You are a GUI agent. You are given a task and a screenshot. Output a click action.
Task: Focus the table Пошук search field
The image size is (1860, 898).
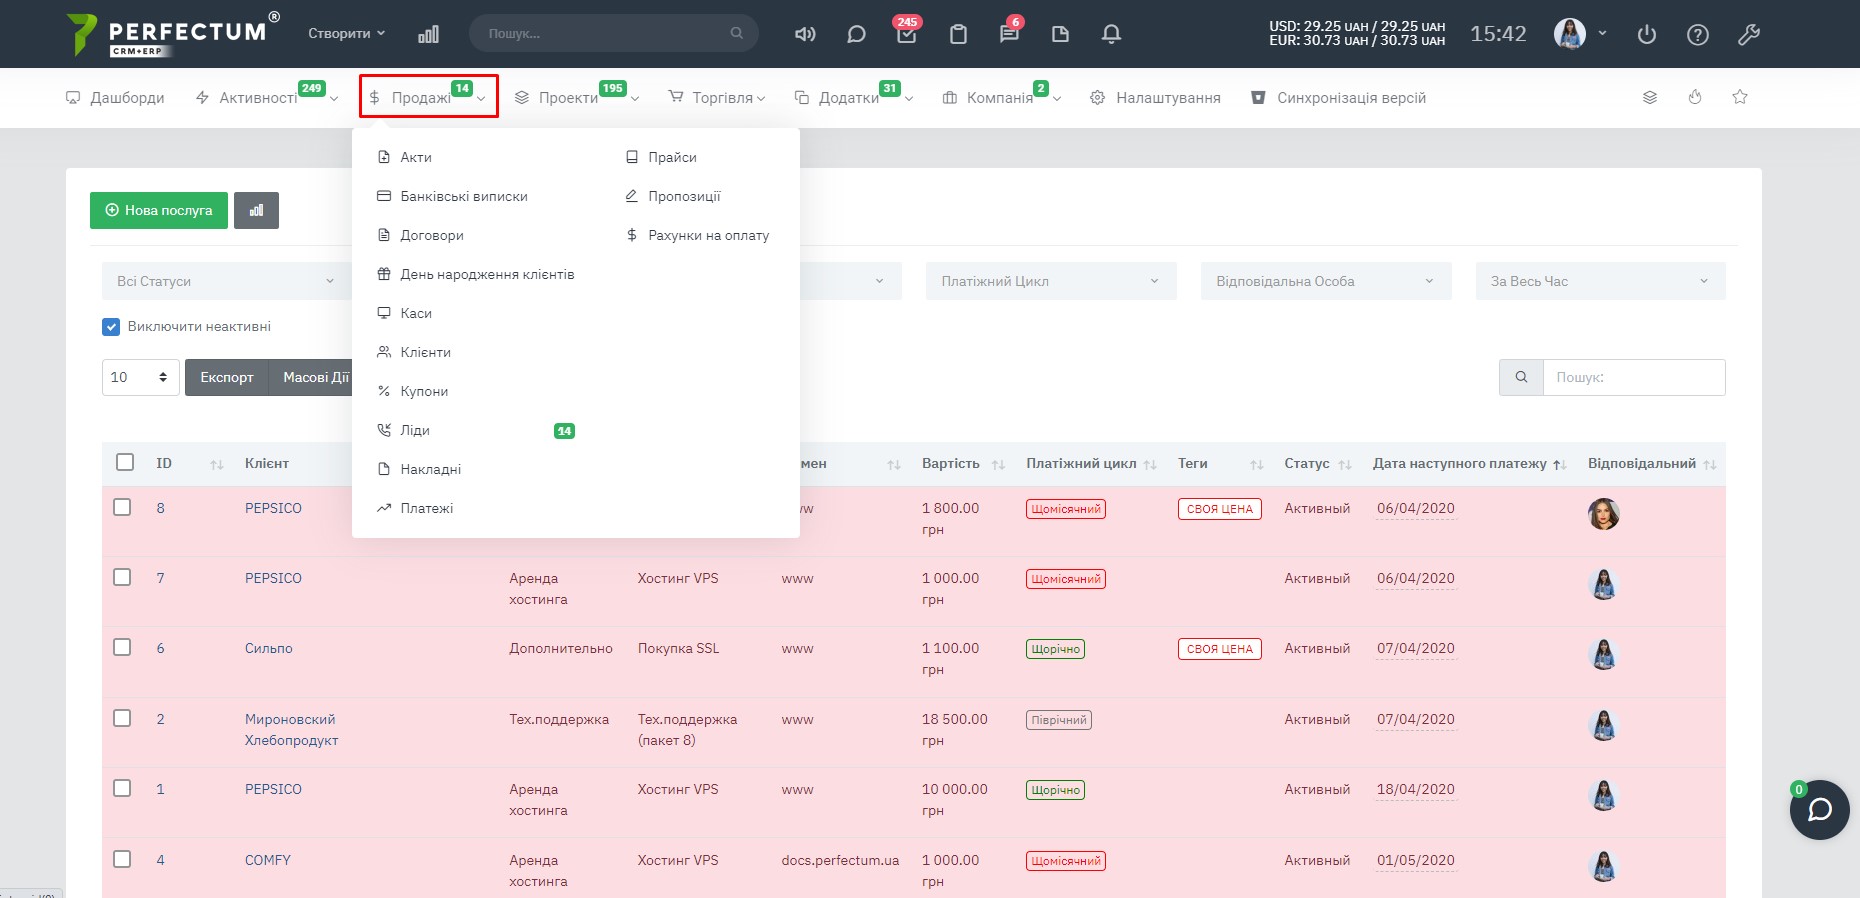(x=1633, y=377)
